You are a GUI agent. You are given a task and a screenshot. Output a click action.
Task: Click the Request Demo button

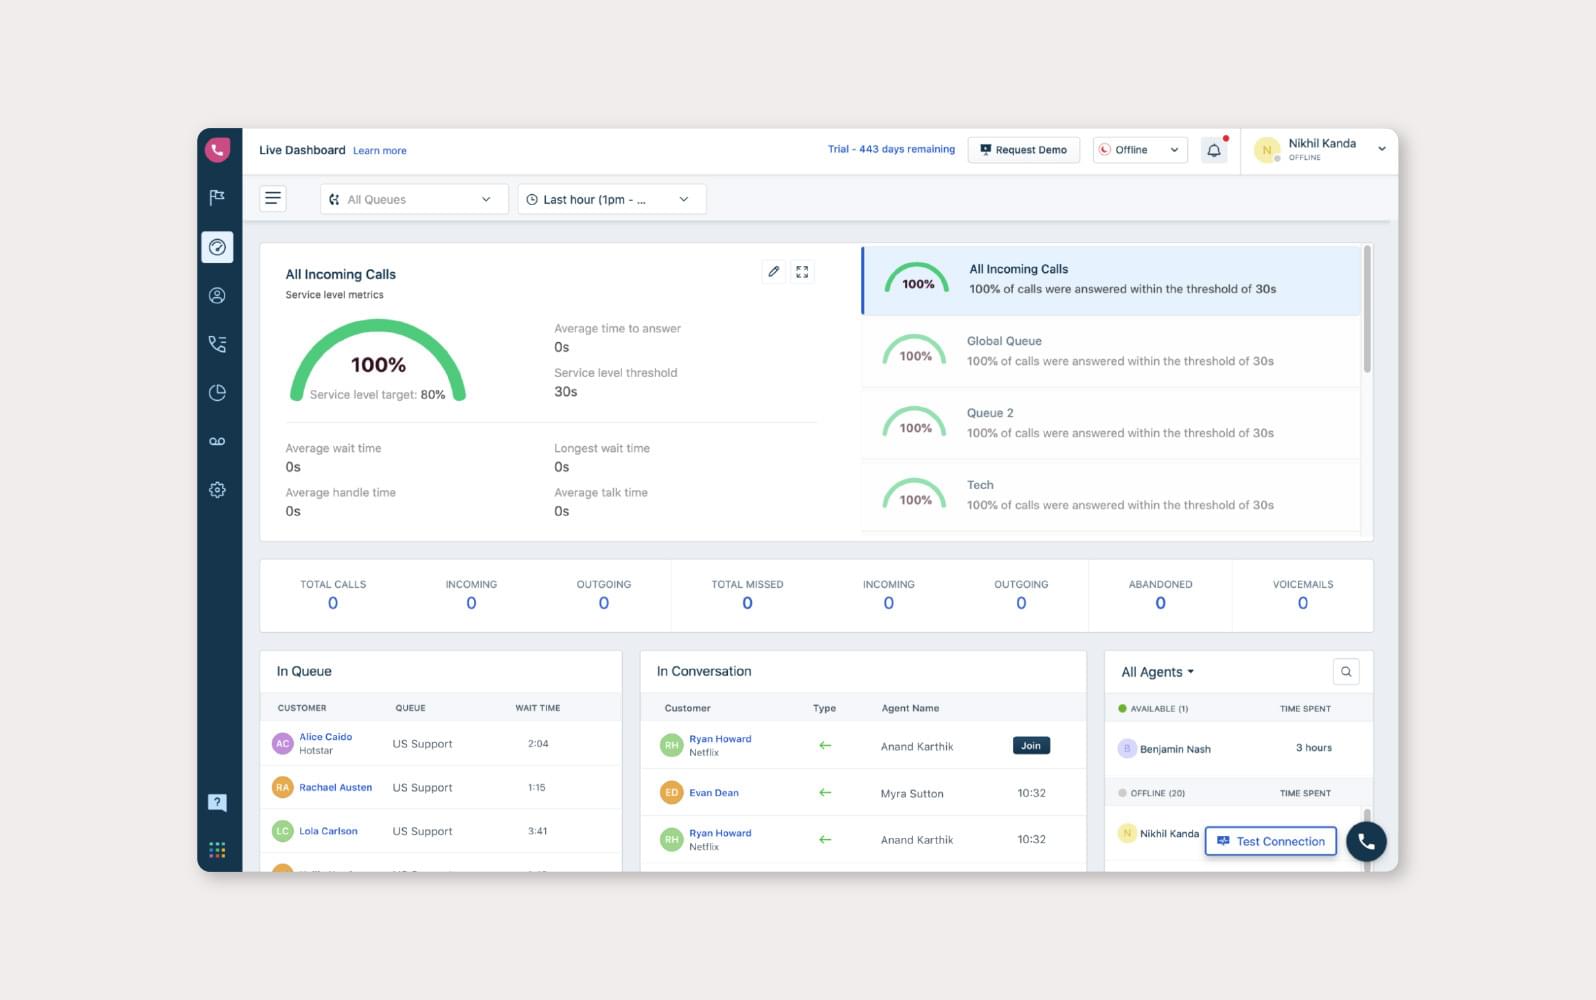[1024, 150]
